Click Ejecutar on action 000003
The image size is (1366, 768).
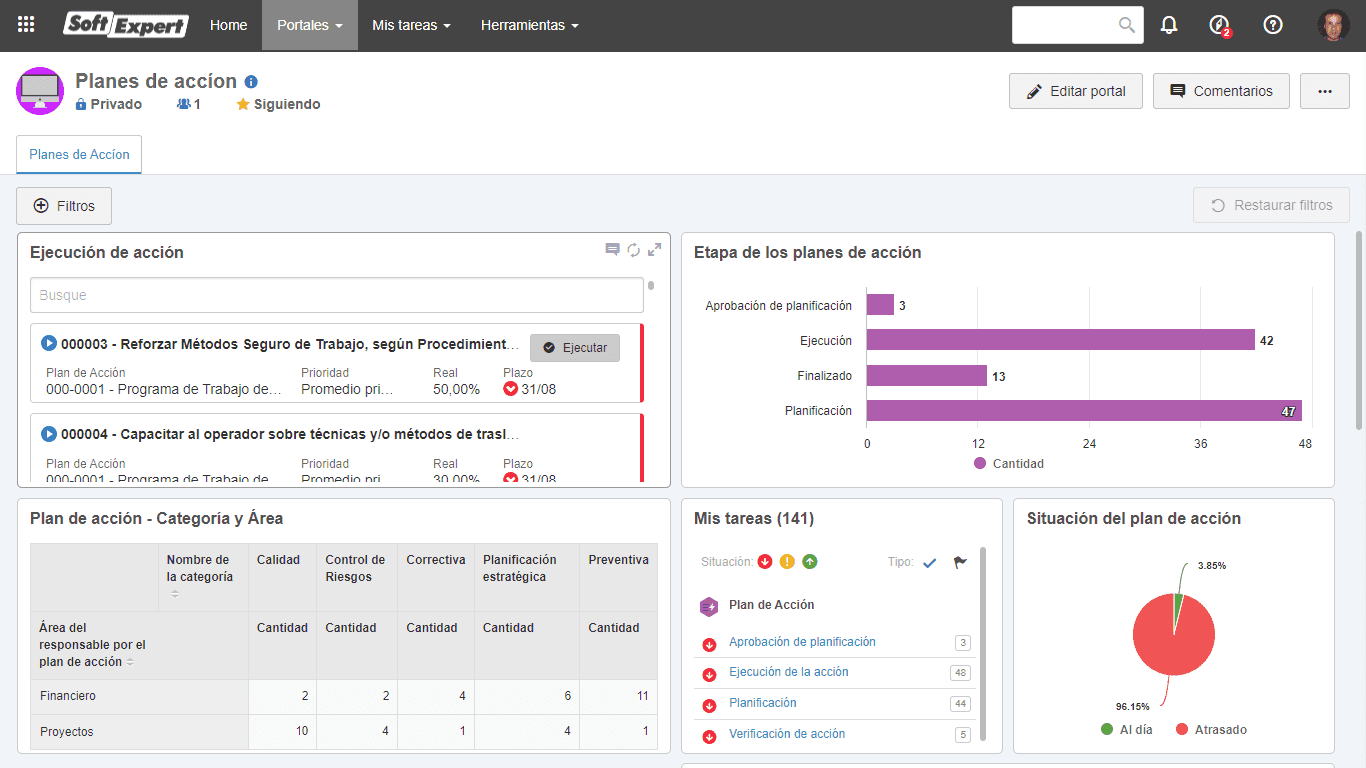click(575, 347)
